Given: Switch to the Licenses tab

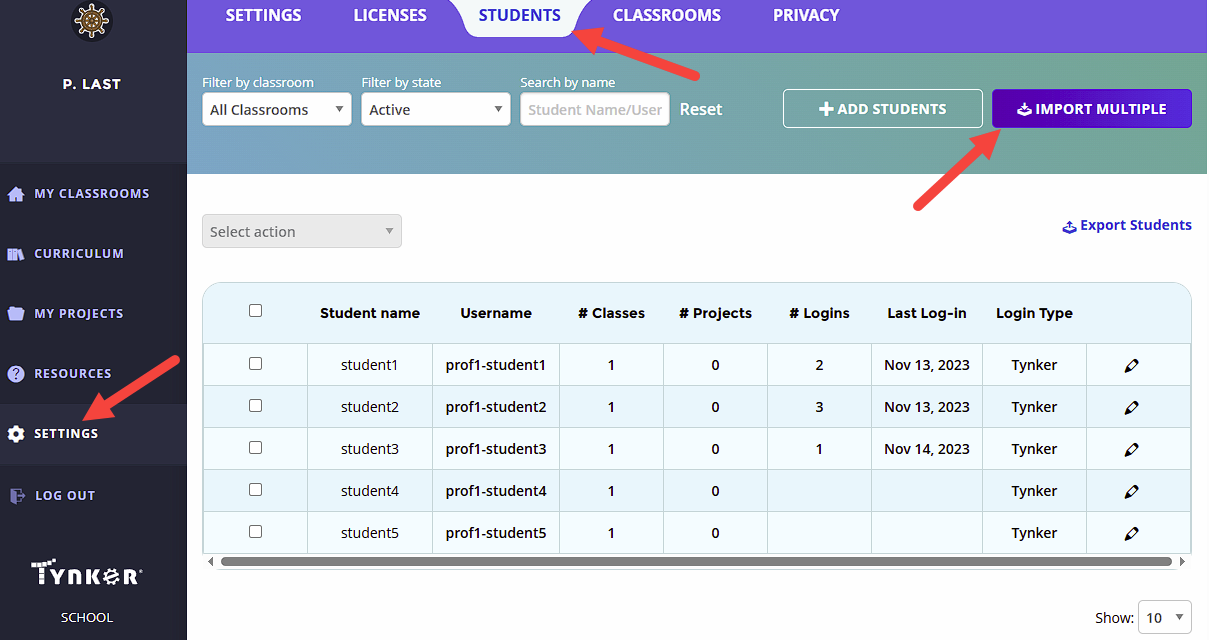Looking at the screenshot, I should coord(390,16).
